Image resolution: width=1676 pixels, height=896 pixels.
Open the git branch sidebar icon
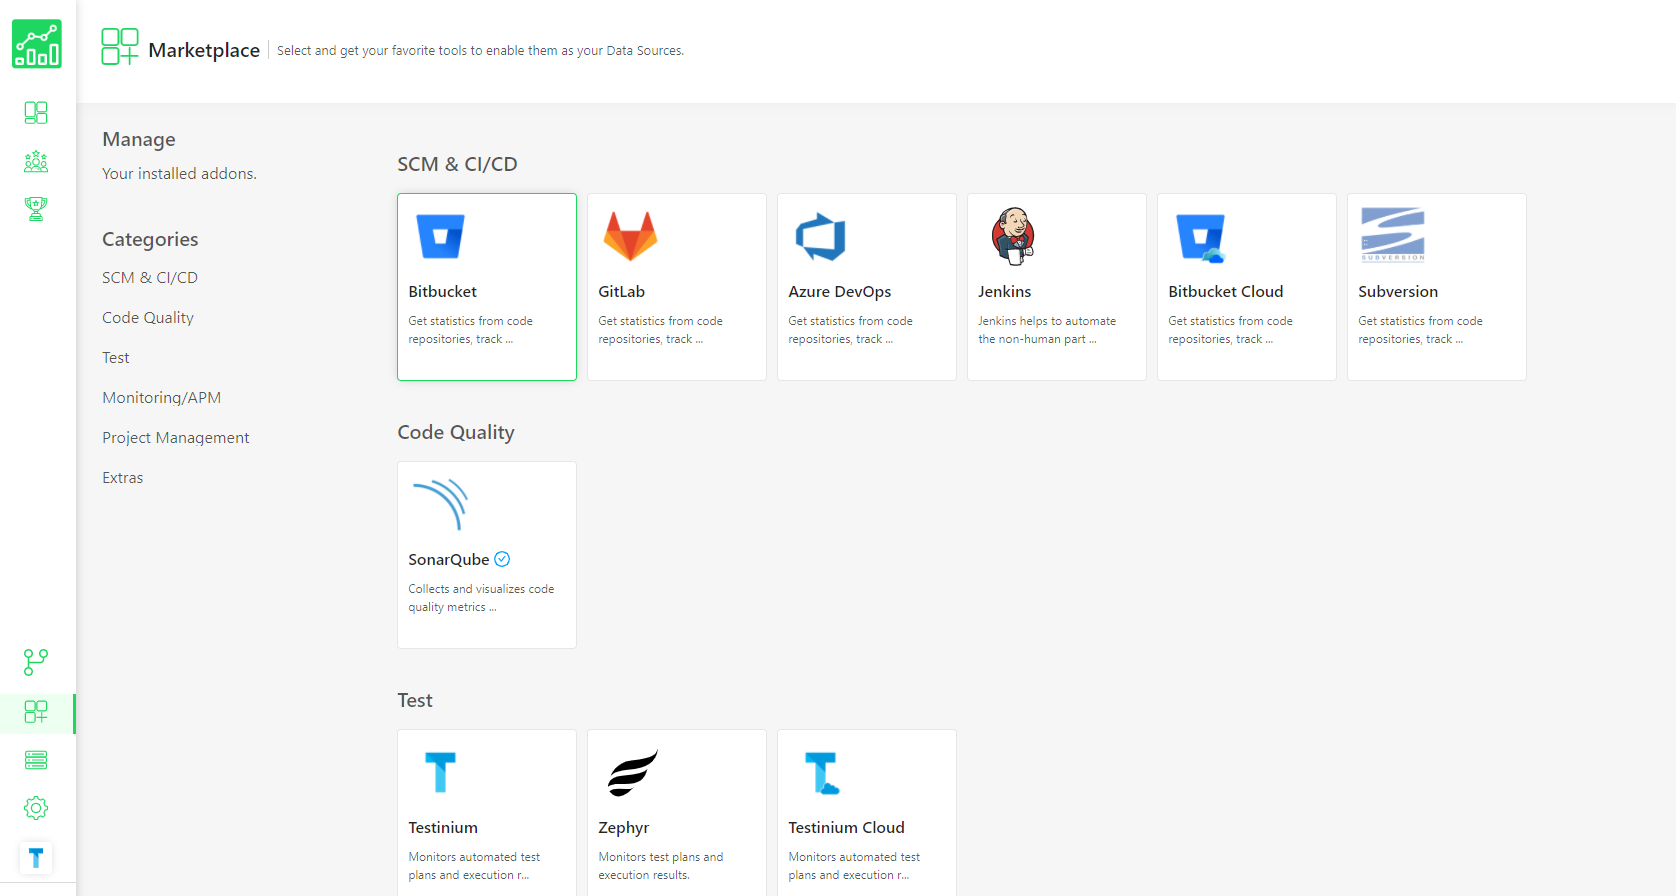(x=36, y=662)
